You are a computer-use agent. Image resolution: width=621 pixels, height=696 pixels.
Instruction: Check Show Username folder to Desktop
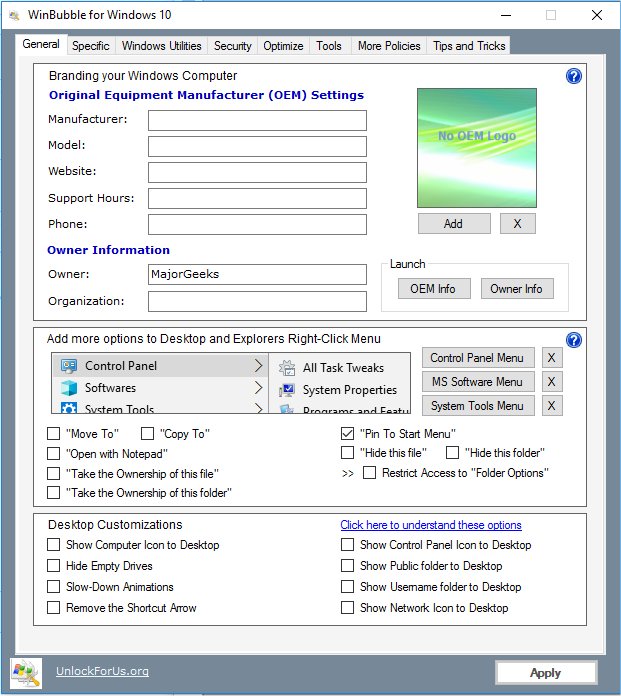coord(348,586)
